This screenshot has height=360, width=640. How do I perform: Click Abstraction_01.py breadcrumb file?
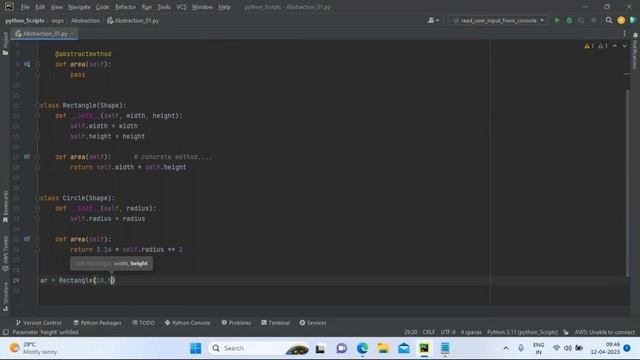133,20
